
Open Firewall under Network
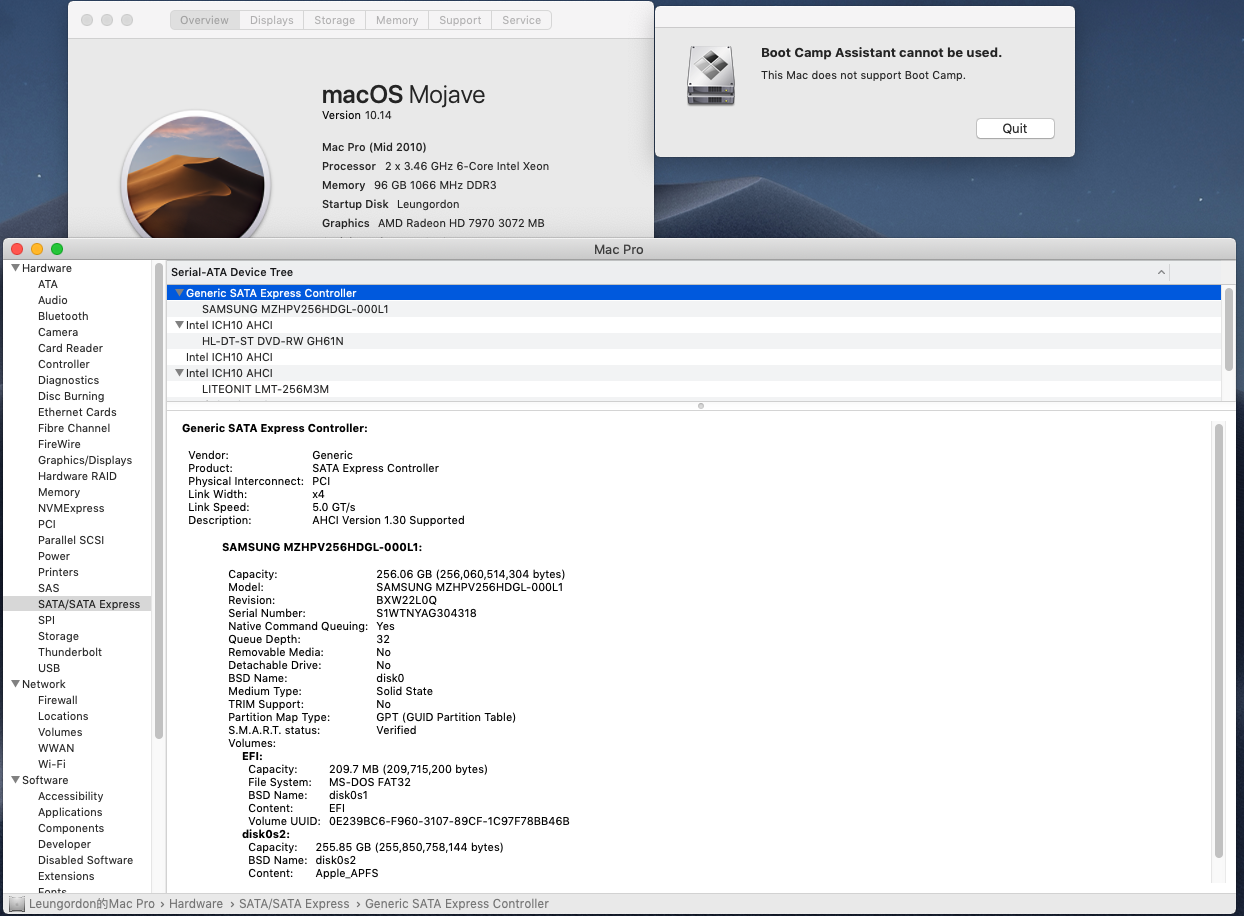tap(58, 700)
